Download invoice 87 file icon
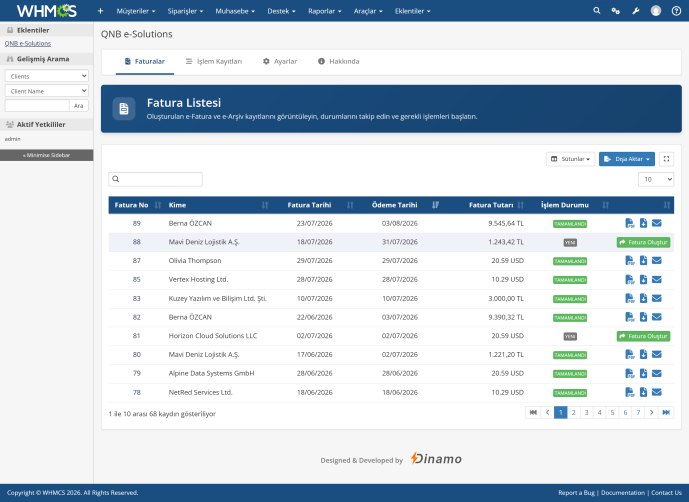689x502 pixels. click(643, 261)
